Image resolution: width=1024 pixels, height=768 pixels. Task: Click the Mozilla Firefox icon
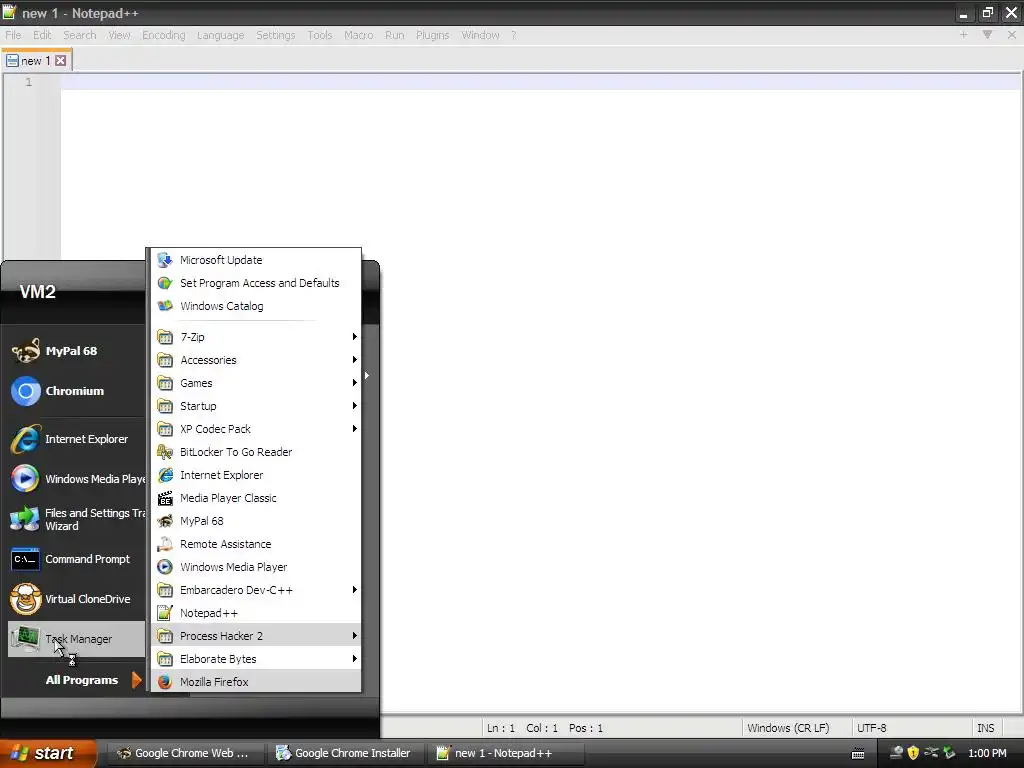165,682
